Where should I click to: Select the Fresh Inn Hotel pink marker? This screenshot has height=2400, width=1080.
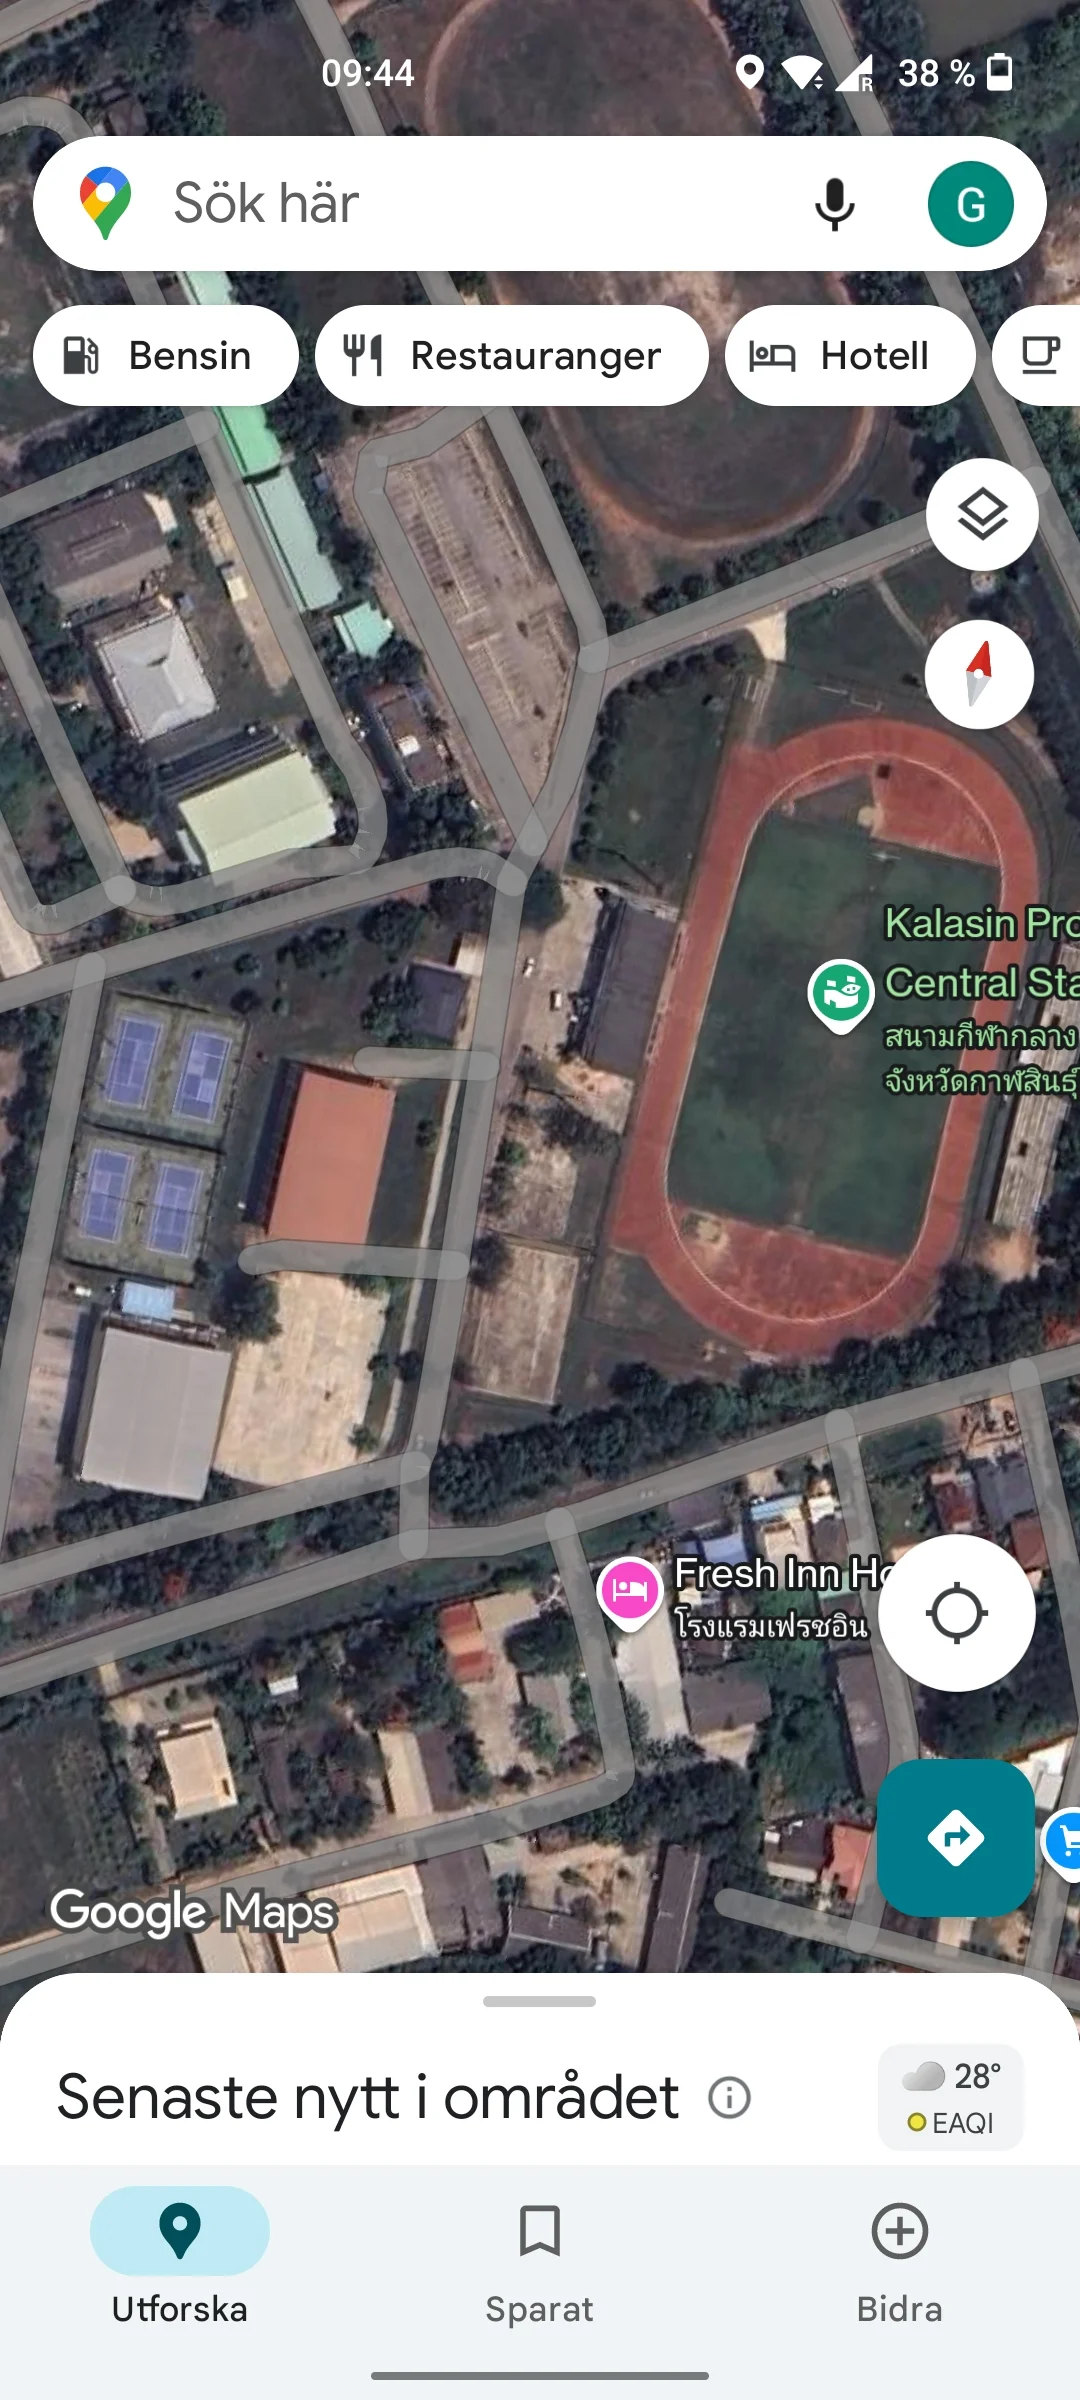point(630,1592)
